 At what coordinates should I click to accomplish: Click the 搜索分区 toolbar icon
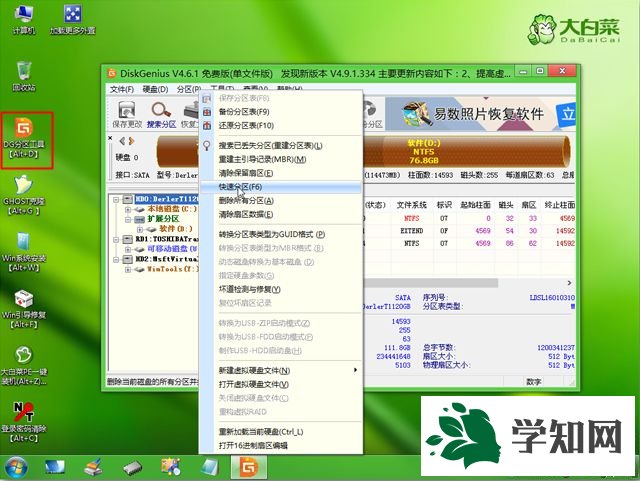pos(161,114)
